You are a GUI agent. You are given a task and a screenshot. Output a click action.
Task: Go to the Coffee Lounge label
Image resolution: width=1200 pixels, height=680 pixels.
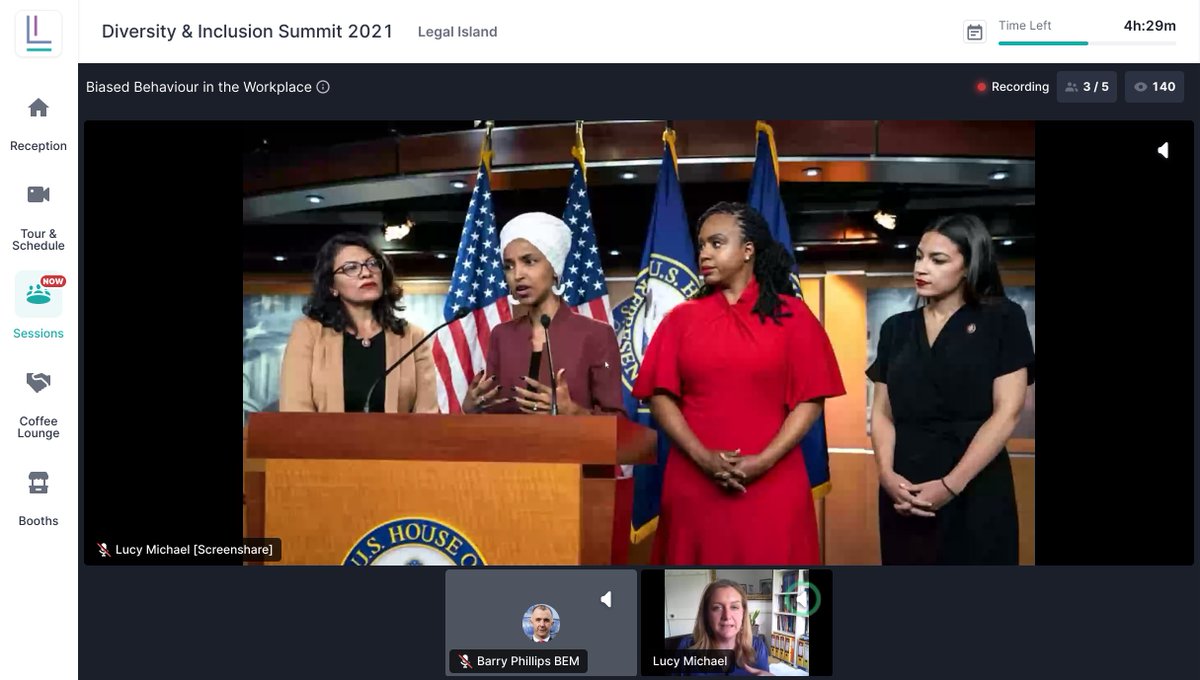coord(38,427)
